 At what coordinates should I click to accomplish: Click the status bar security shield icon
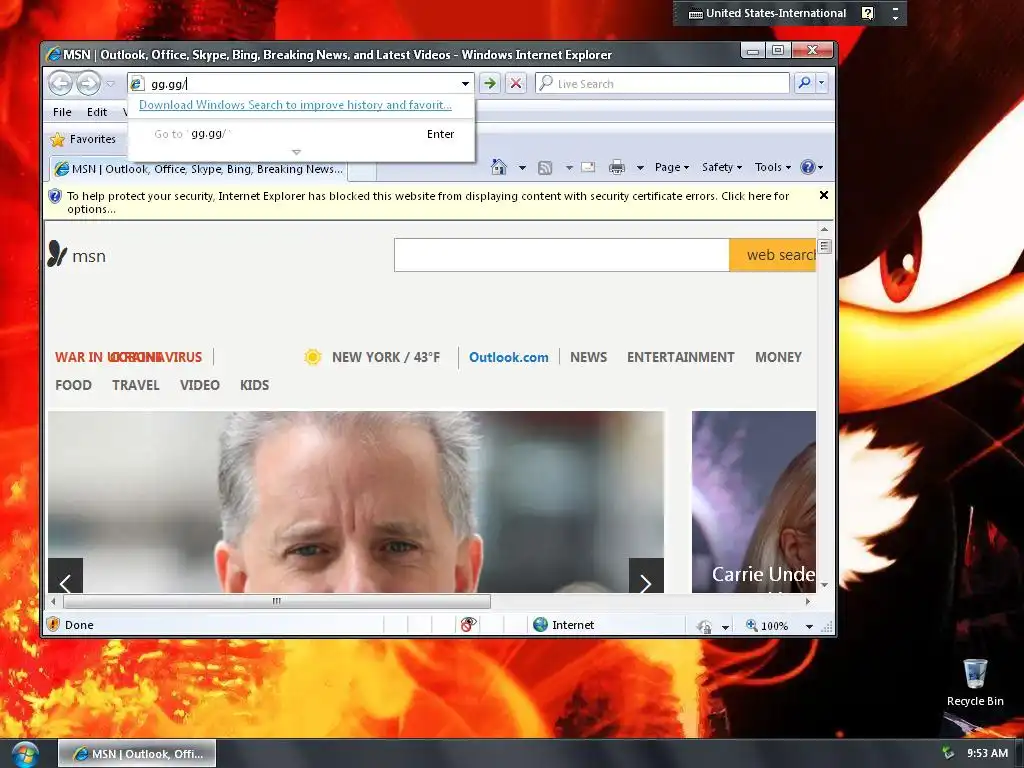click(54, 625)
